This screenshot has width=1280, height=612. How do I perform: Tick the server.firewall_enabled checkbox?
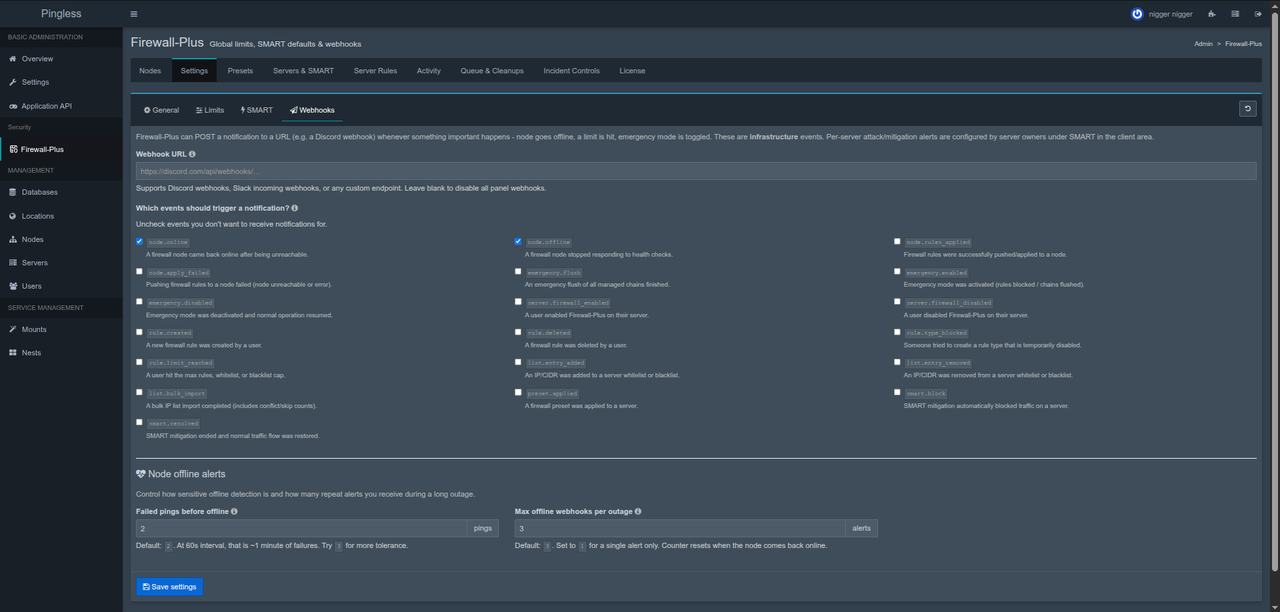pyautogui.click(x=518, y=301)
